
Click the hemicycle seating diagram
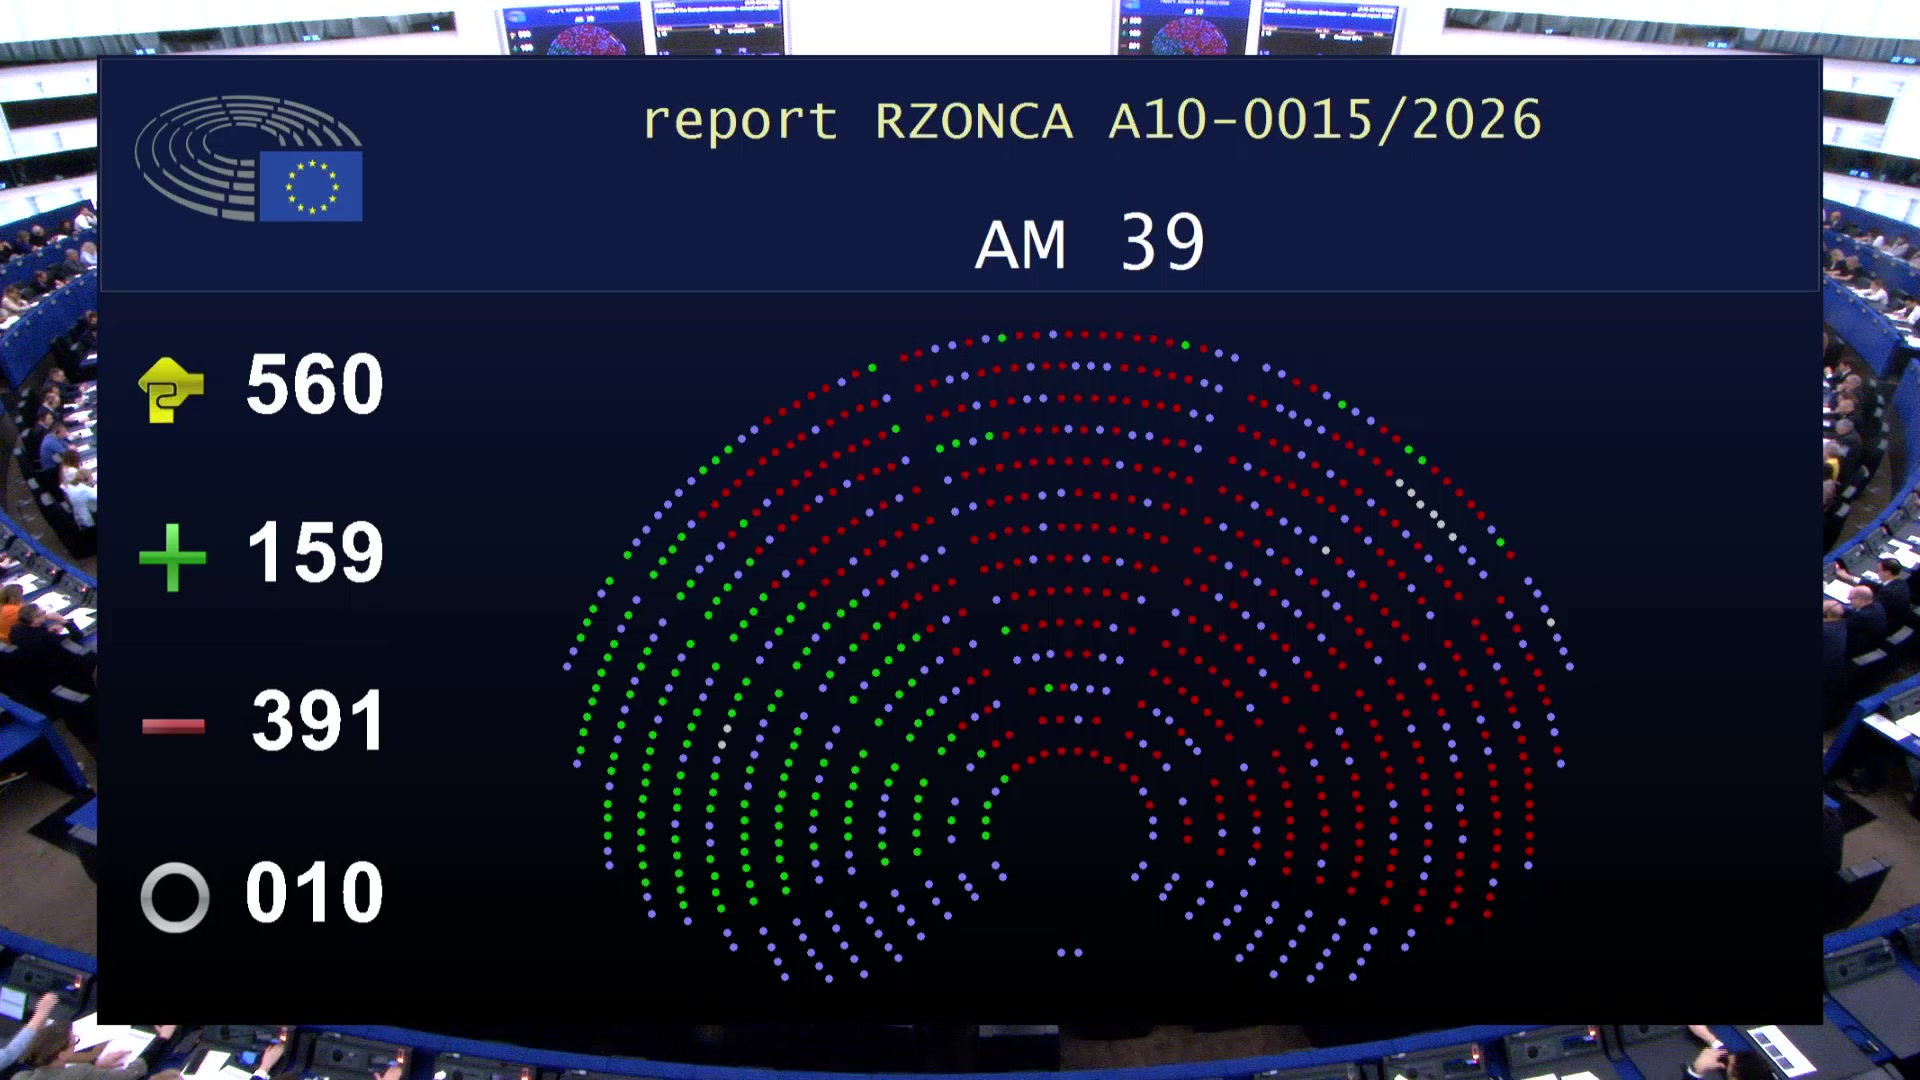point(1070,650)
